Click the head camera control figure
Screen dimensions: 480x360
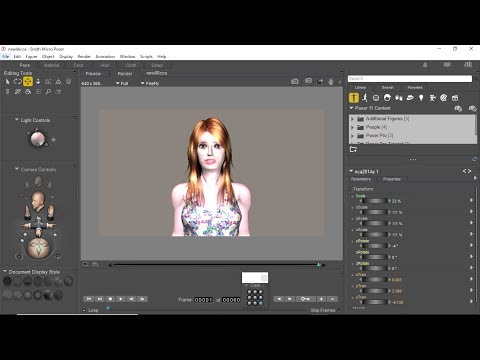point(38,201)
